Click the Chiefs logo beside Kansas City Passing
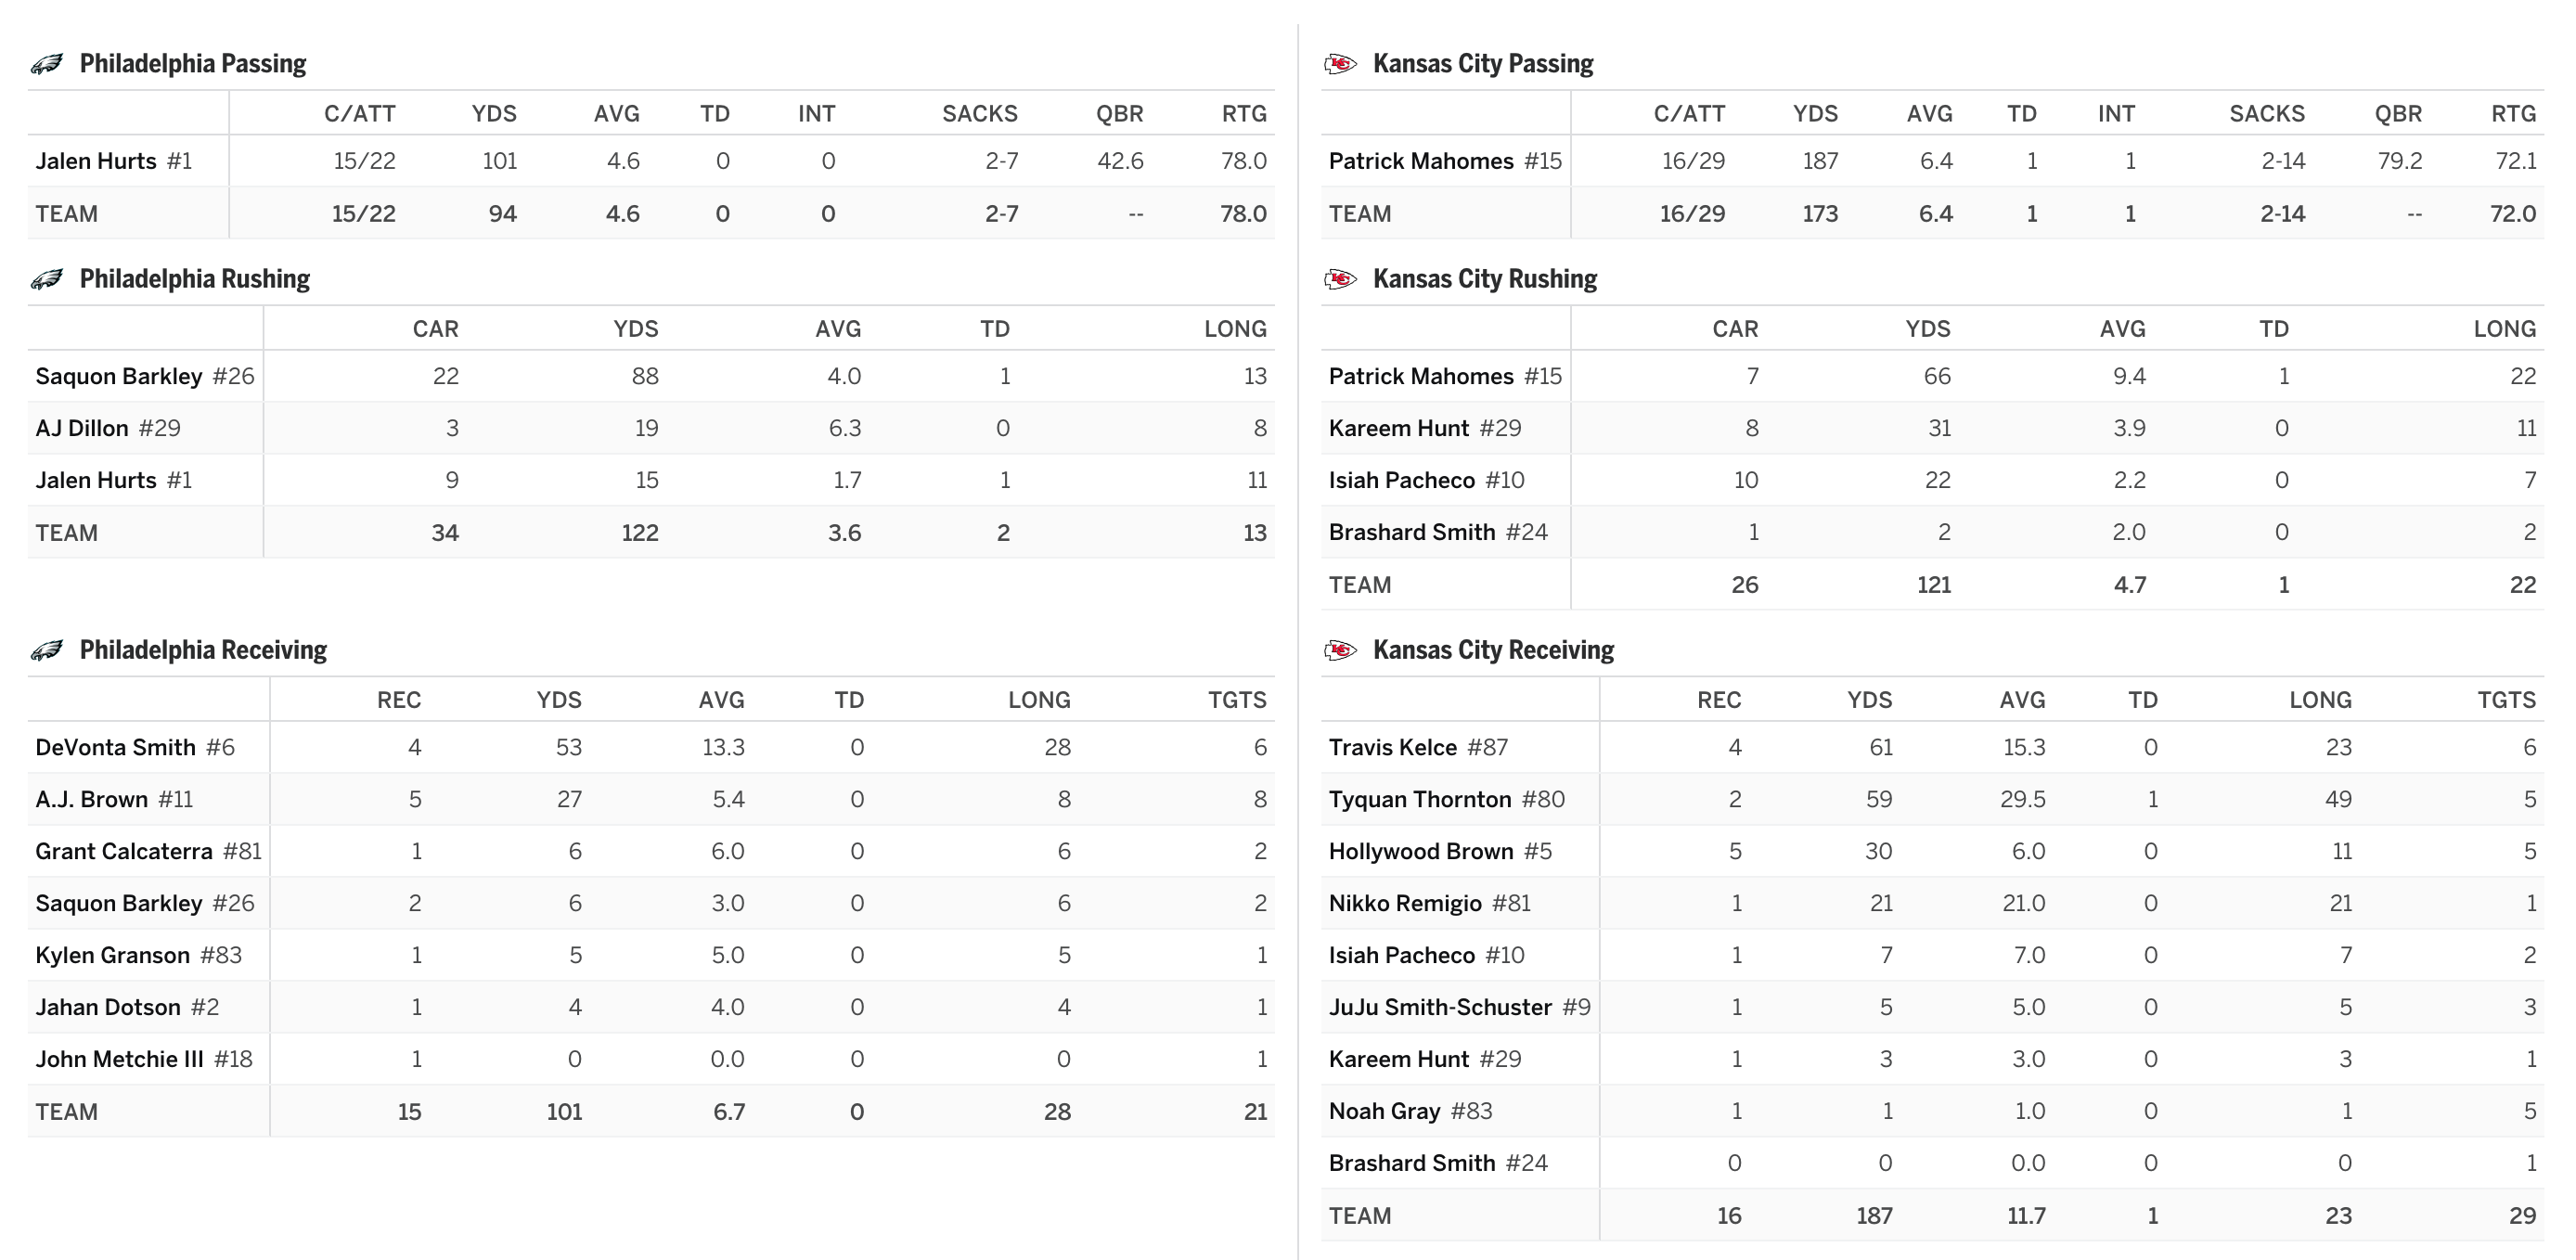 [1340, 64]
